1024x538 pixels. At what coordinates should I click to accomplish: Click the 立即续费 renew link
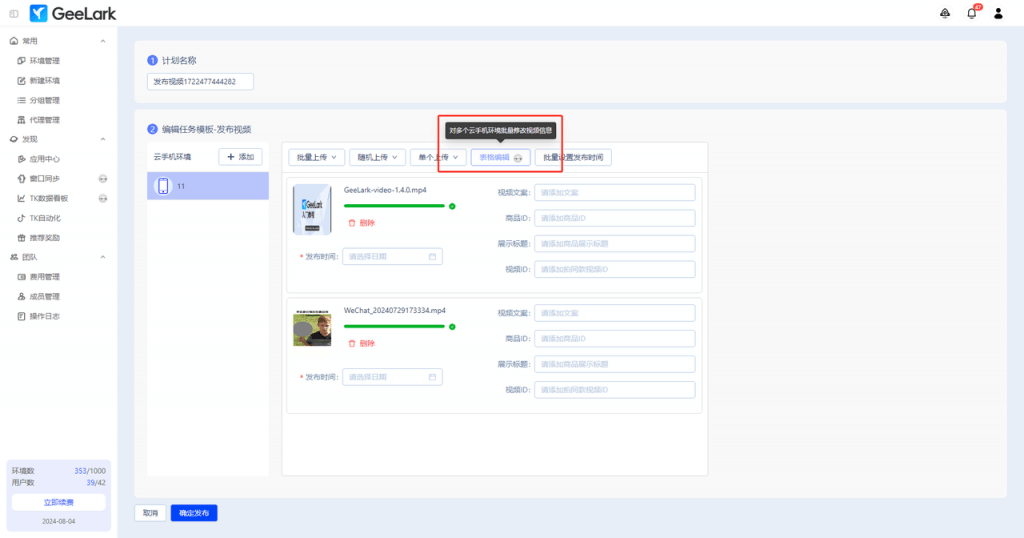tap(58, 502)
